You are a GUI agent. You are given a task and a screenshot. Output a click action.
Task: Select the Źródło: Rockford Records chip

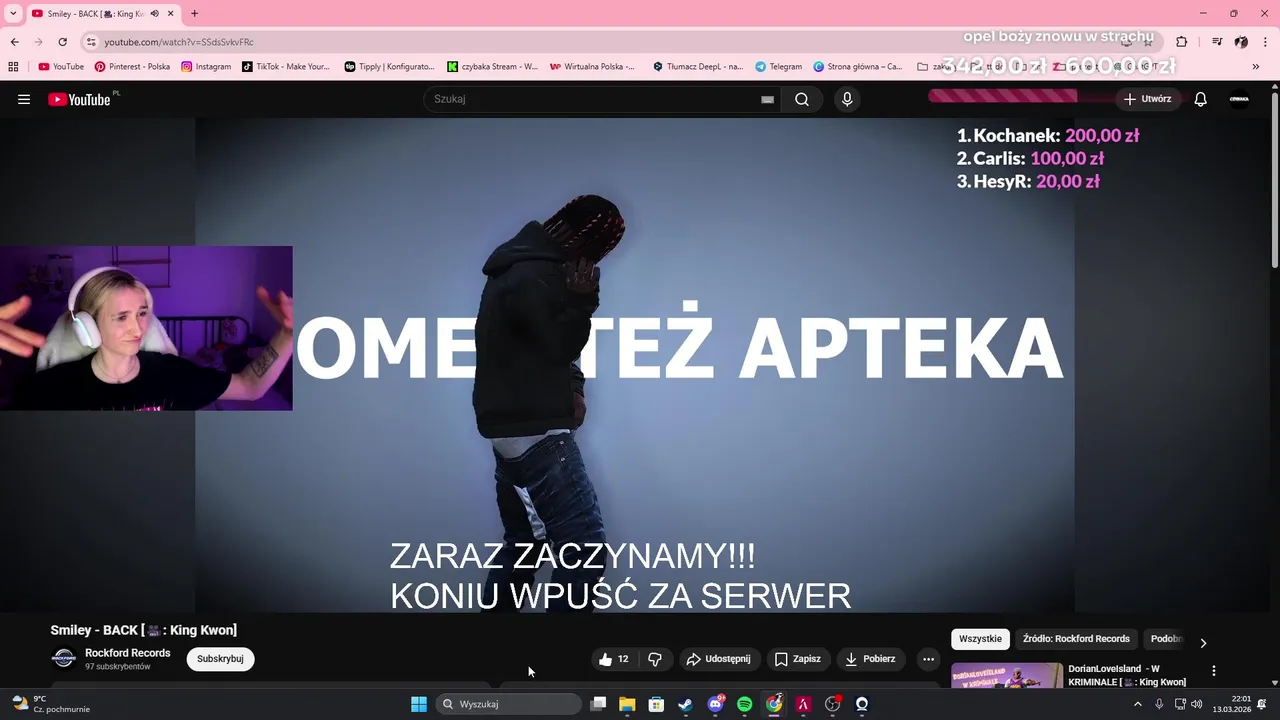pyautogui.click(x=1076, y=639)
